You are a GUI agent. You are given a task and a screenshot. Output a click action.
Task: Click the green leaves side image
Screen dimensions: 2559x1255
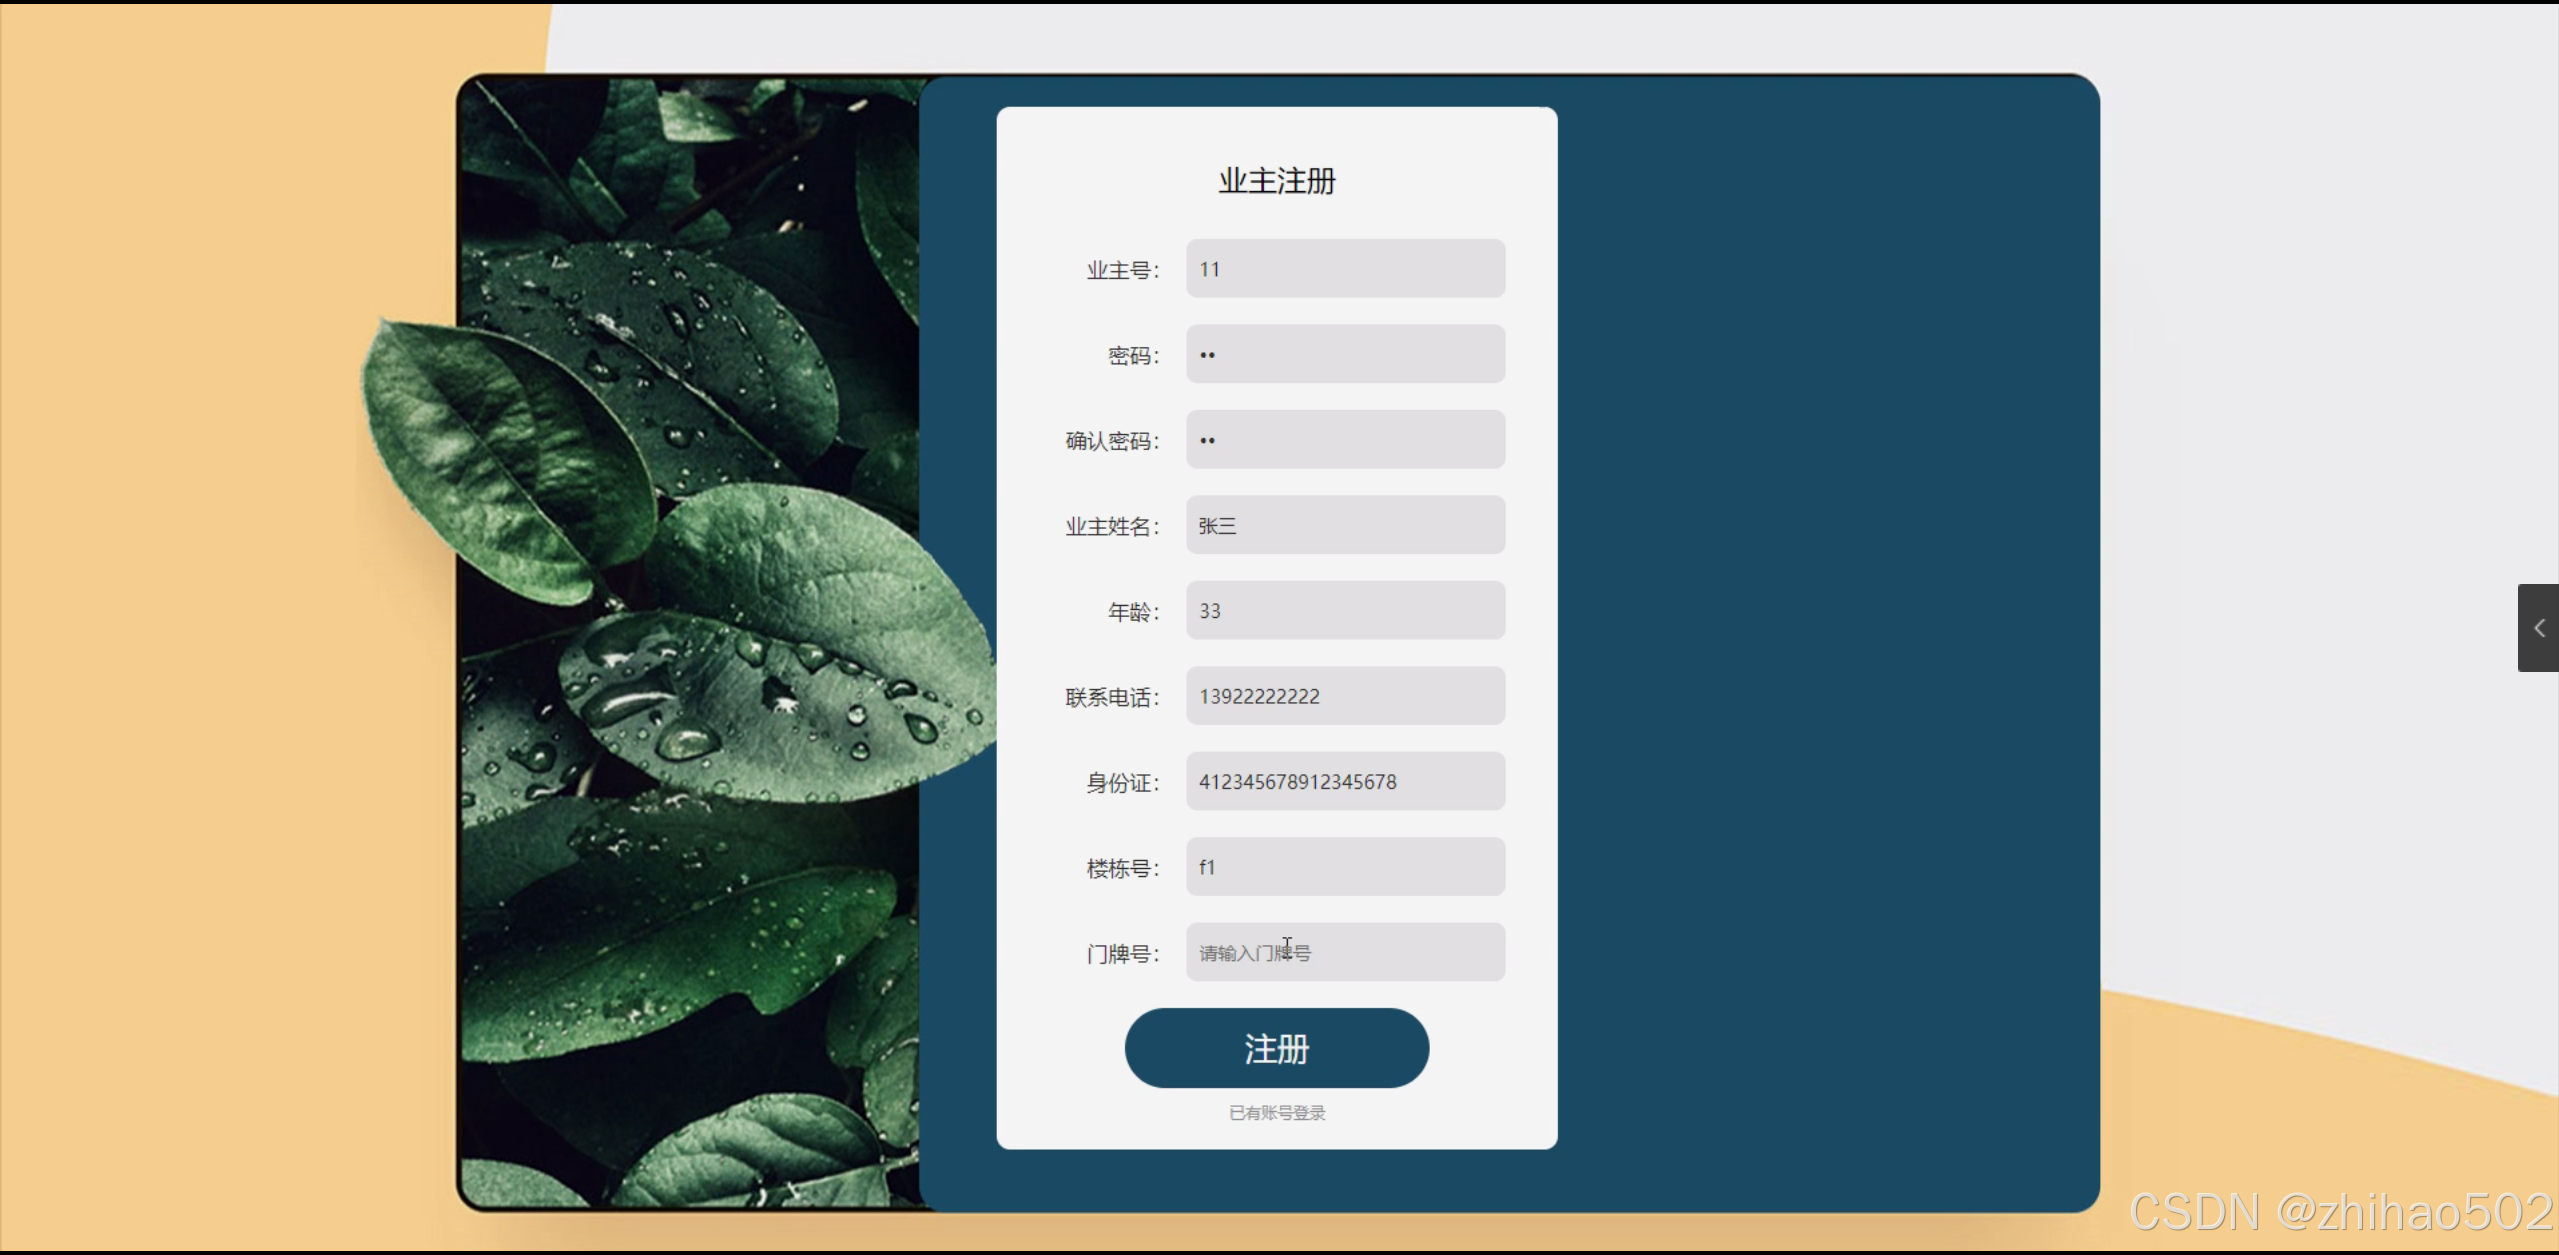[690, 640]
